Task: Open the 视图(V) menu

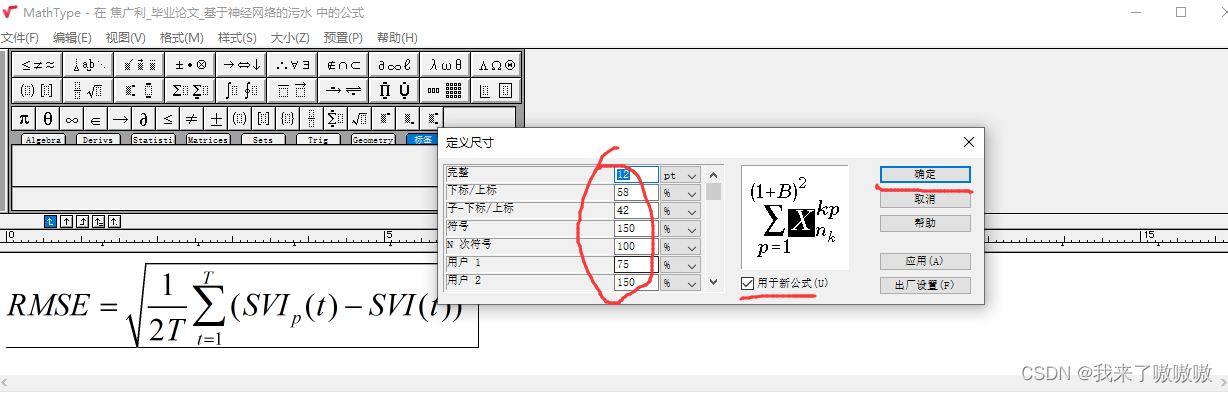Action: [x=126, y=38]
